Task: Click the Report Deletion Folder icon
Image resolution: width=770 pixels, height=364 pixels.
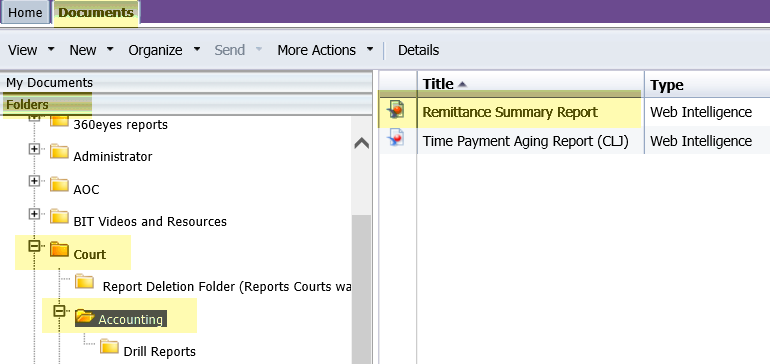Action: [x=84, y=281]
